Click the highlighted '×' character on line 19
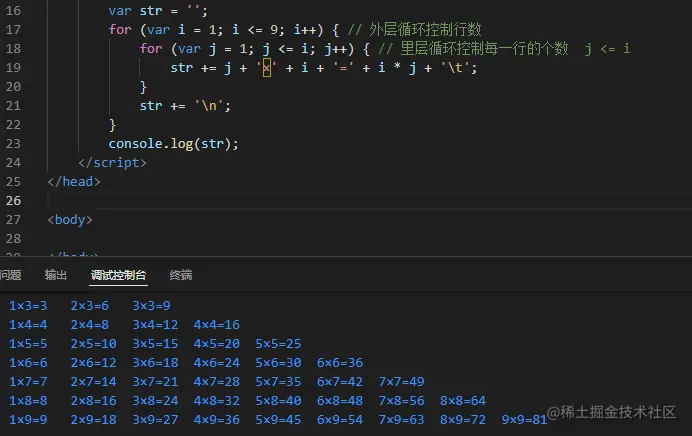The width and height of the screenshot is (692, 436). pos(267,68)
